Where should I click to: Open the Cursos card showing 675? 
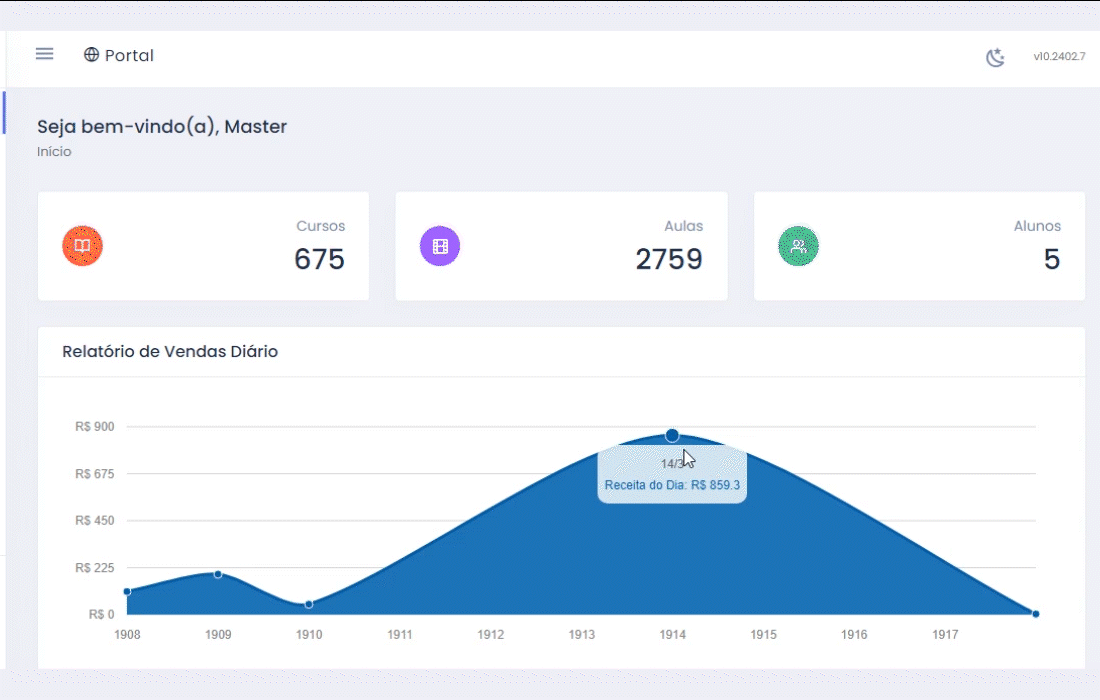coord(203,246)
